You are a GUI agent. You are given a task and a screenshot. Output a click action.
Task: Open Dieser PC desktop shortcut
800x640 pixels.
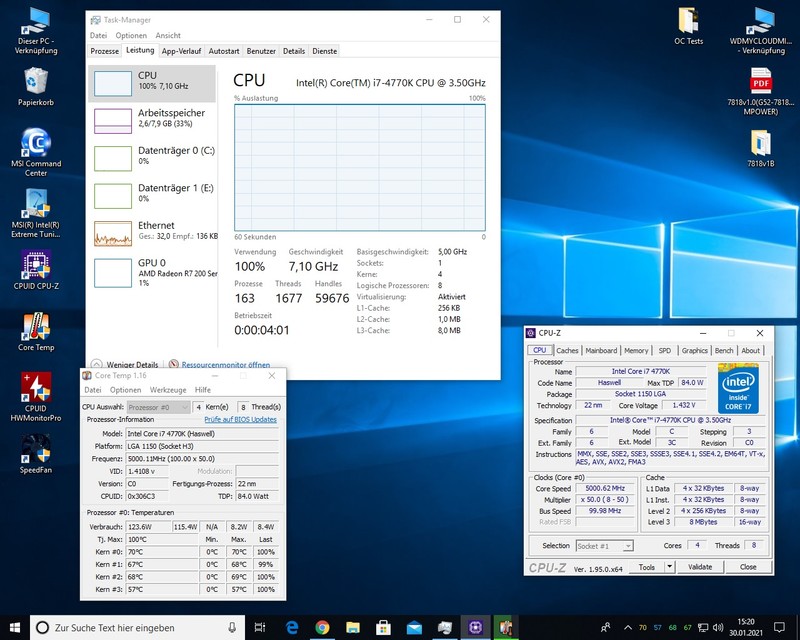click(36, 32)
